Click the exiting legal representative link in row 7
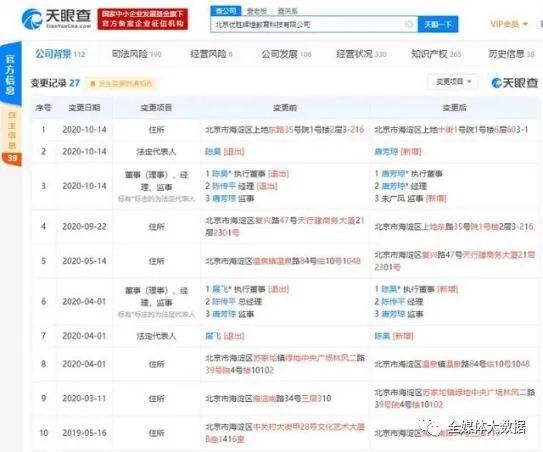543x452 pixels. pos(213,336)
